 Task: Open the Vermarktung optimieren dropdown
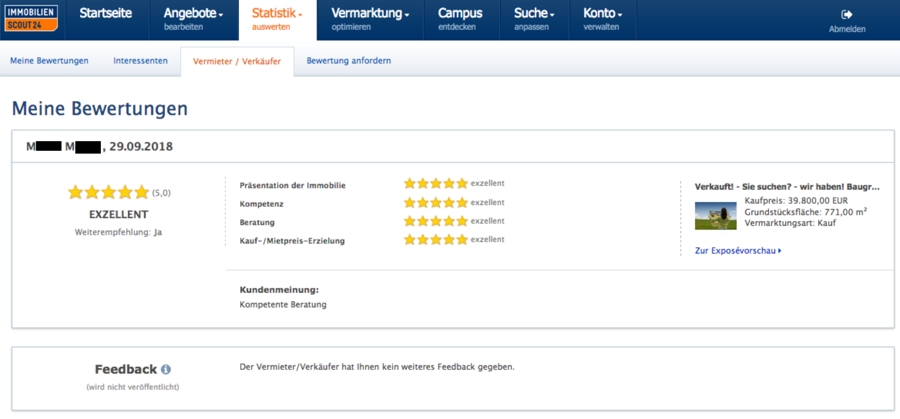[370, 20]
